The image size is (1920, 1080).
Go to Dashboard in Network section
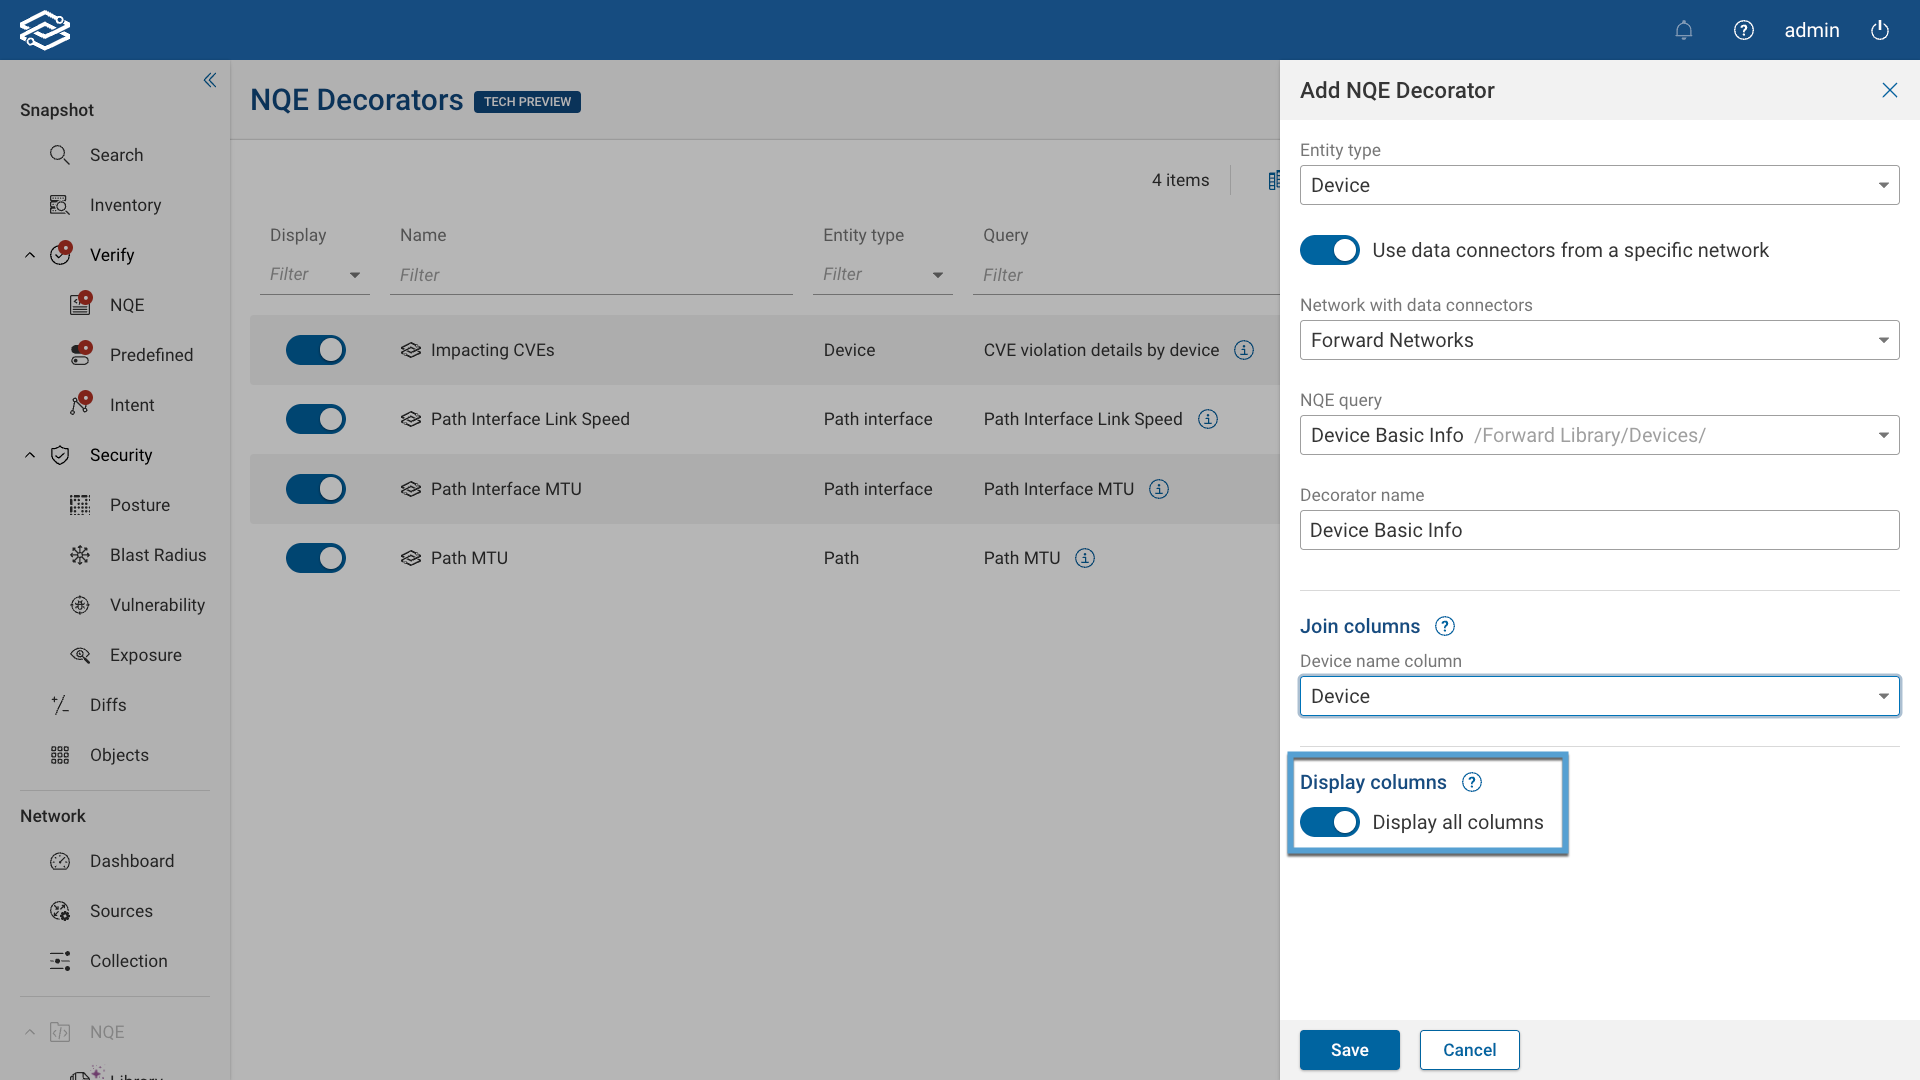[x=132, y=861]
